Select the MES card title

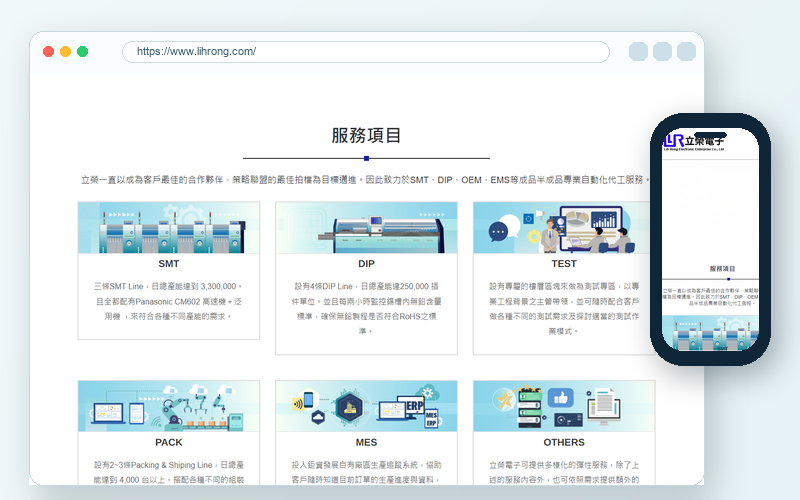click(366, 442)
